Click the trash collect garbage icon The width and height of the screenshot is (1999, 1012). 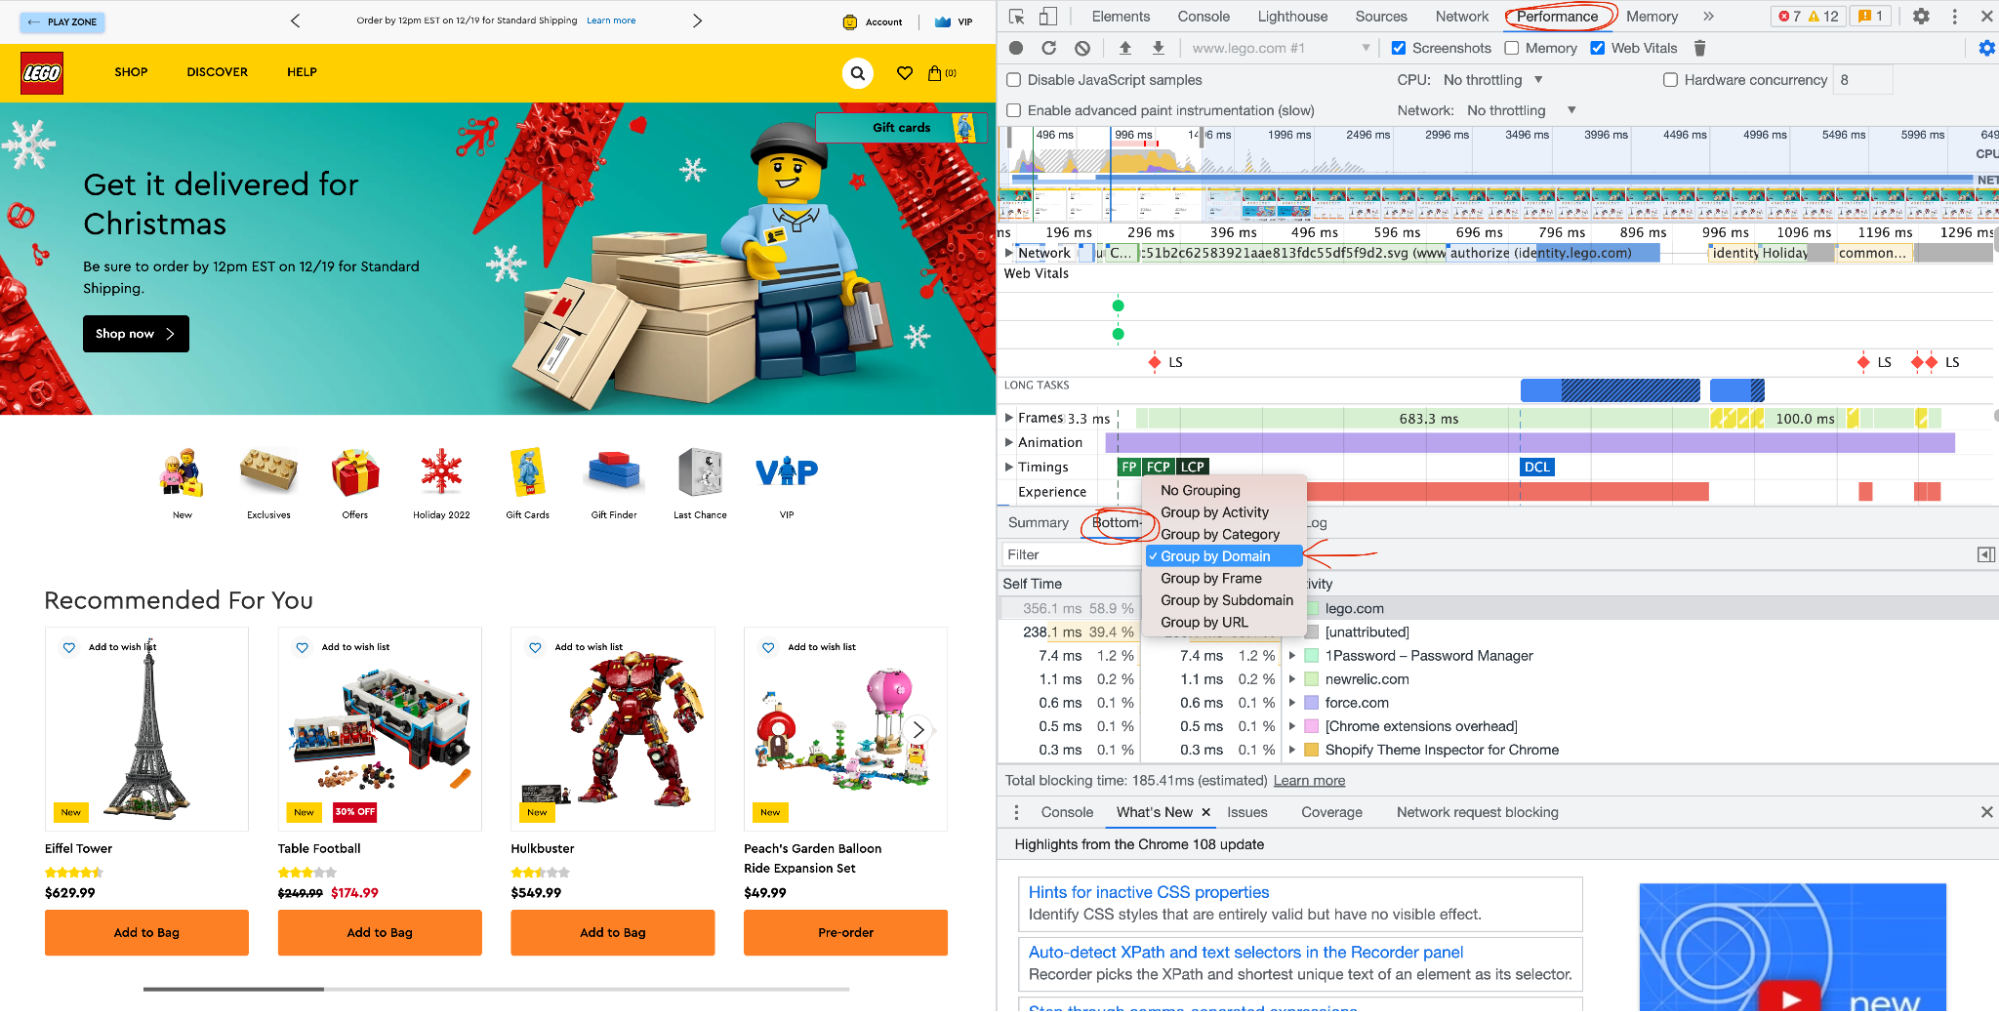[x=1700, y=48]
